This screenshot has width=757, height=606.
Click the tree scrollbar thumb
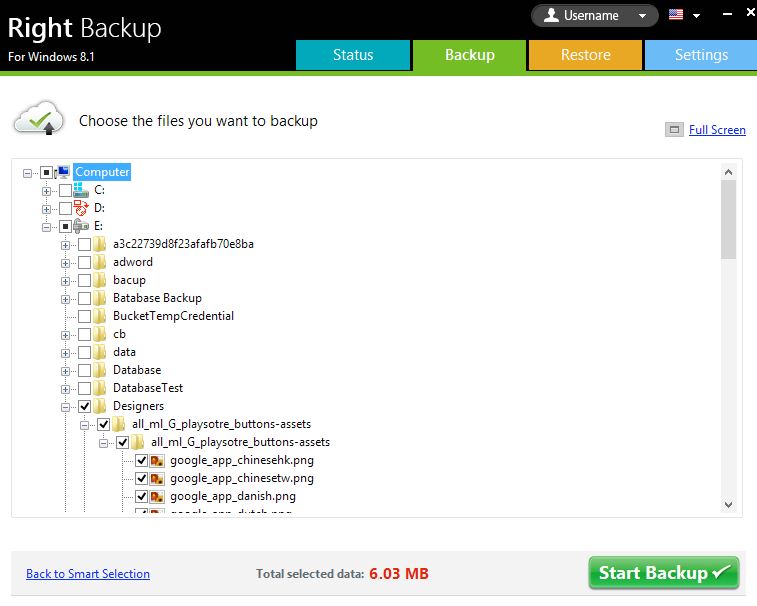click(729, 220)
